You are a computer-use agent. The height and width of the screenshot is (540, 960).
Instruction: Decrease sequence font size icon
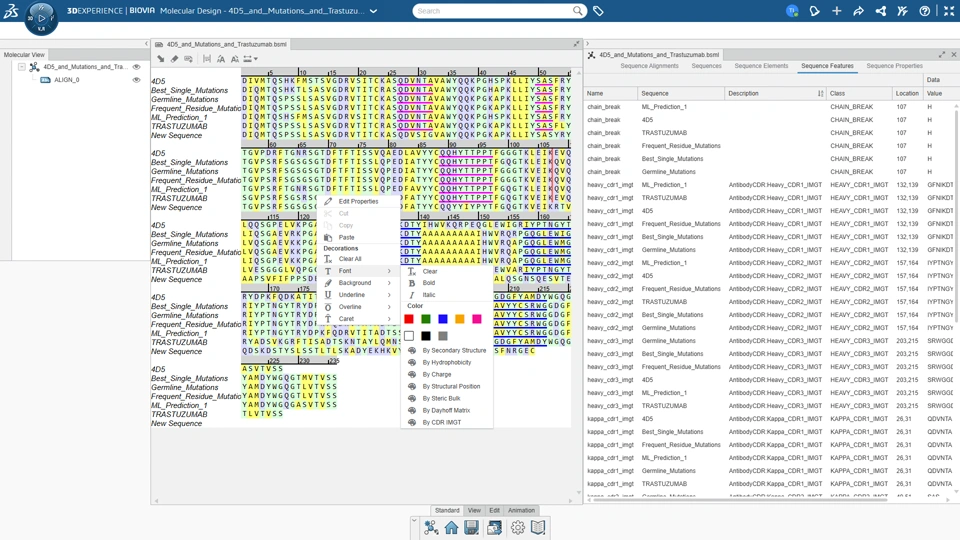tap(234, 59)
